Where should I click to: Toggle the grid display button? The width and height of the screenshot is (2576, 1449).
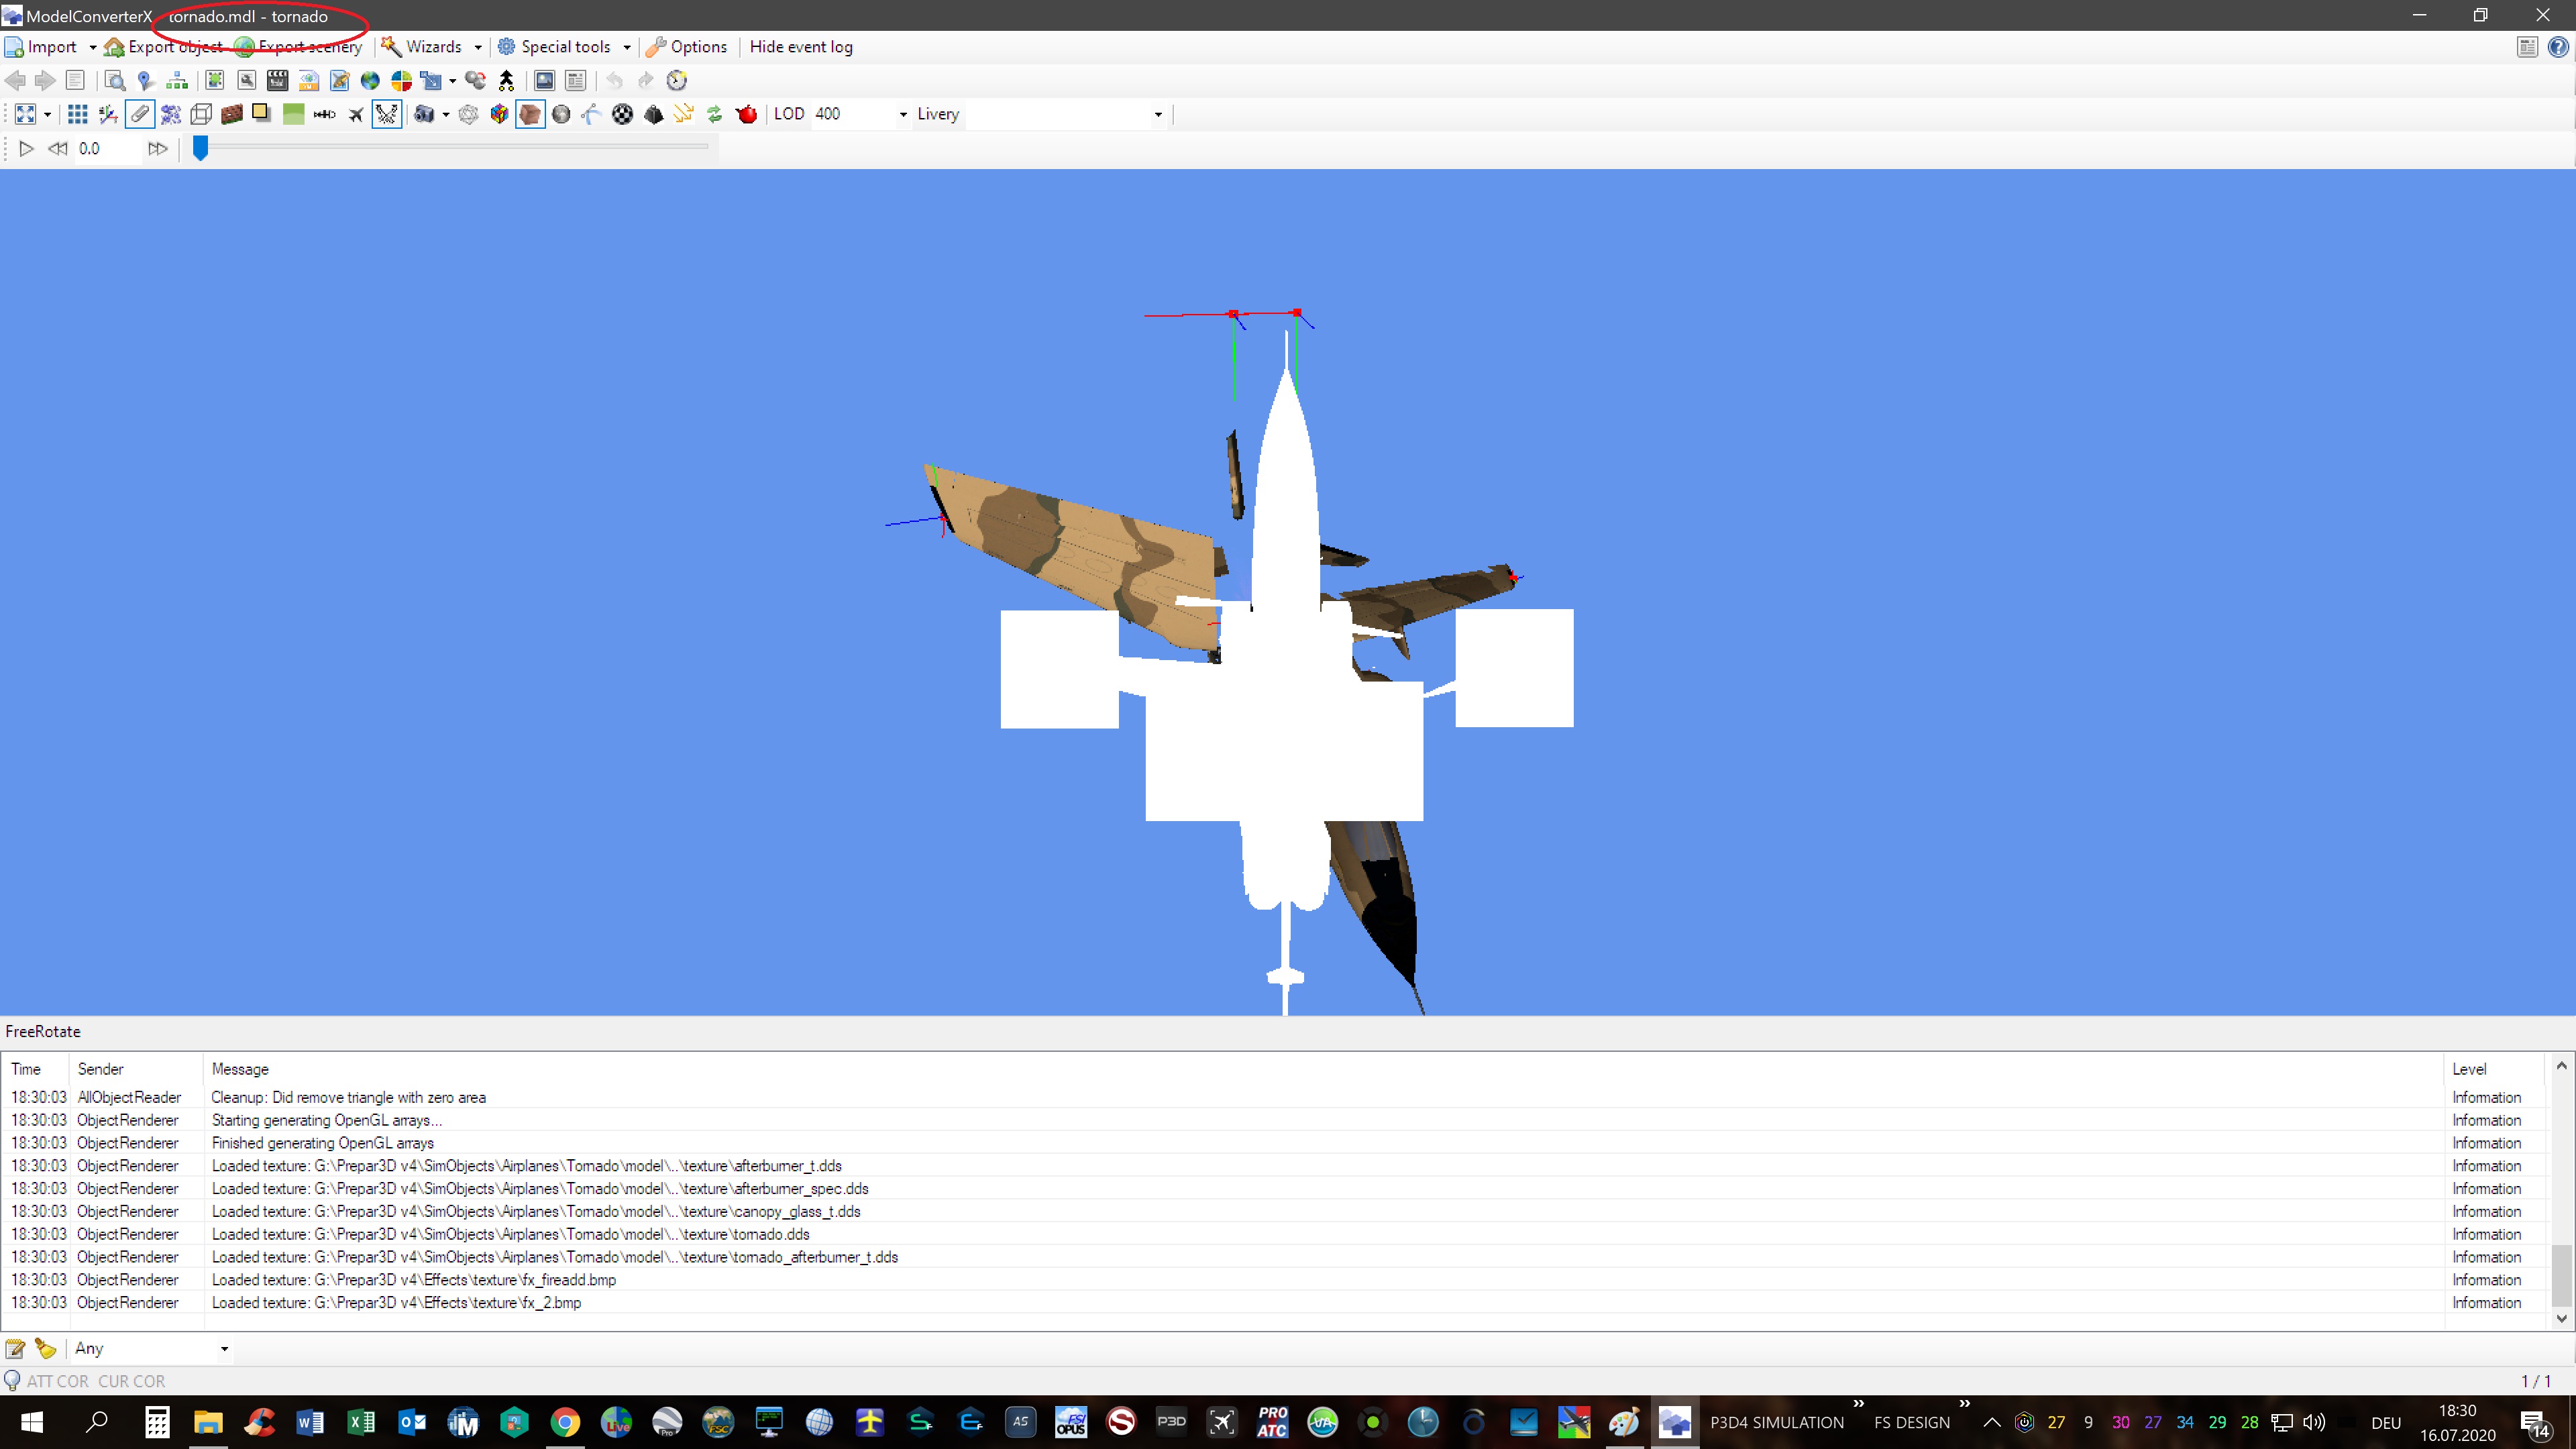[x=77, y=114]
